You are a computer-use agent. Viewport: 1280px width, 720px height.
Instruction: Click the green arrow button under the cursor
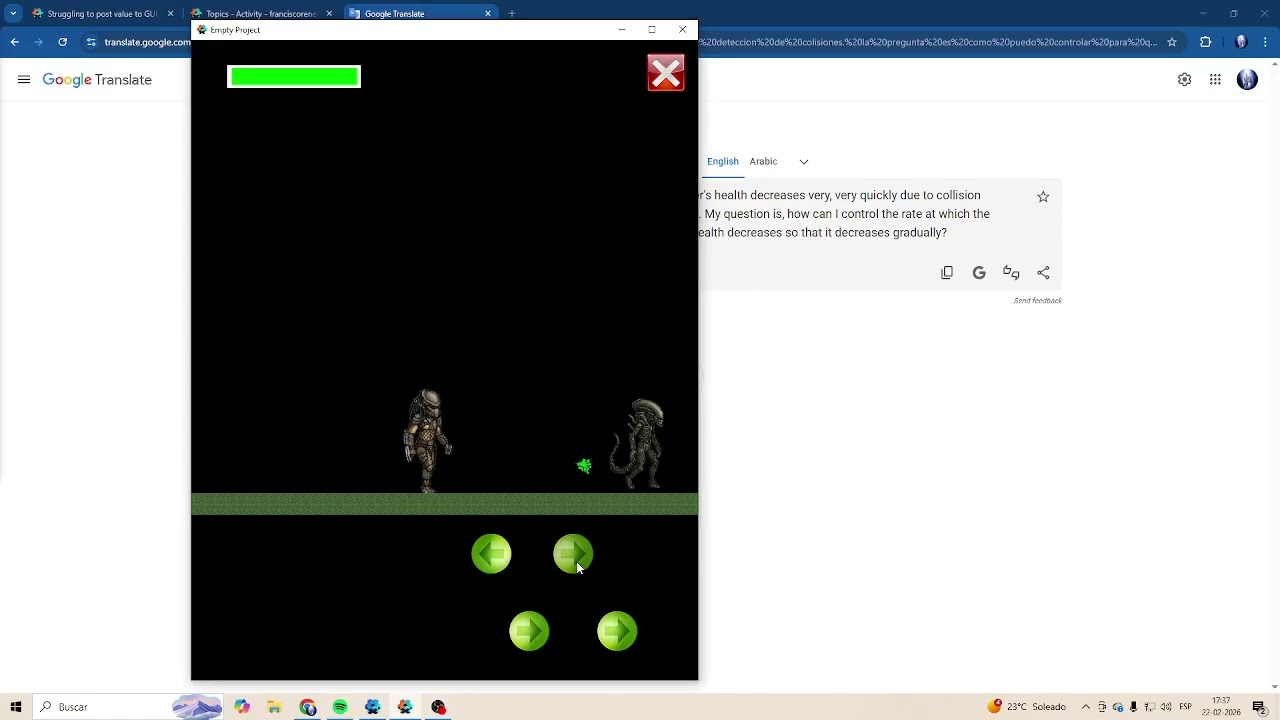[x=573, y=554]
